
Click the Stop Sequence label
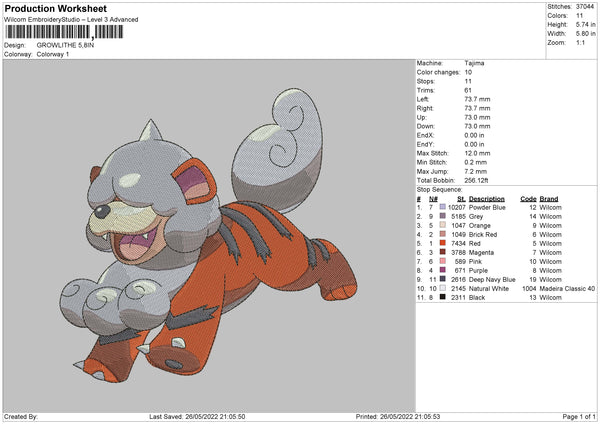[439, 189]
